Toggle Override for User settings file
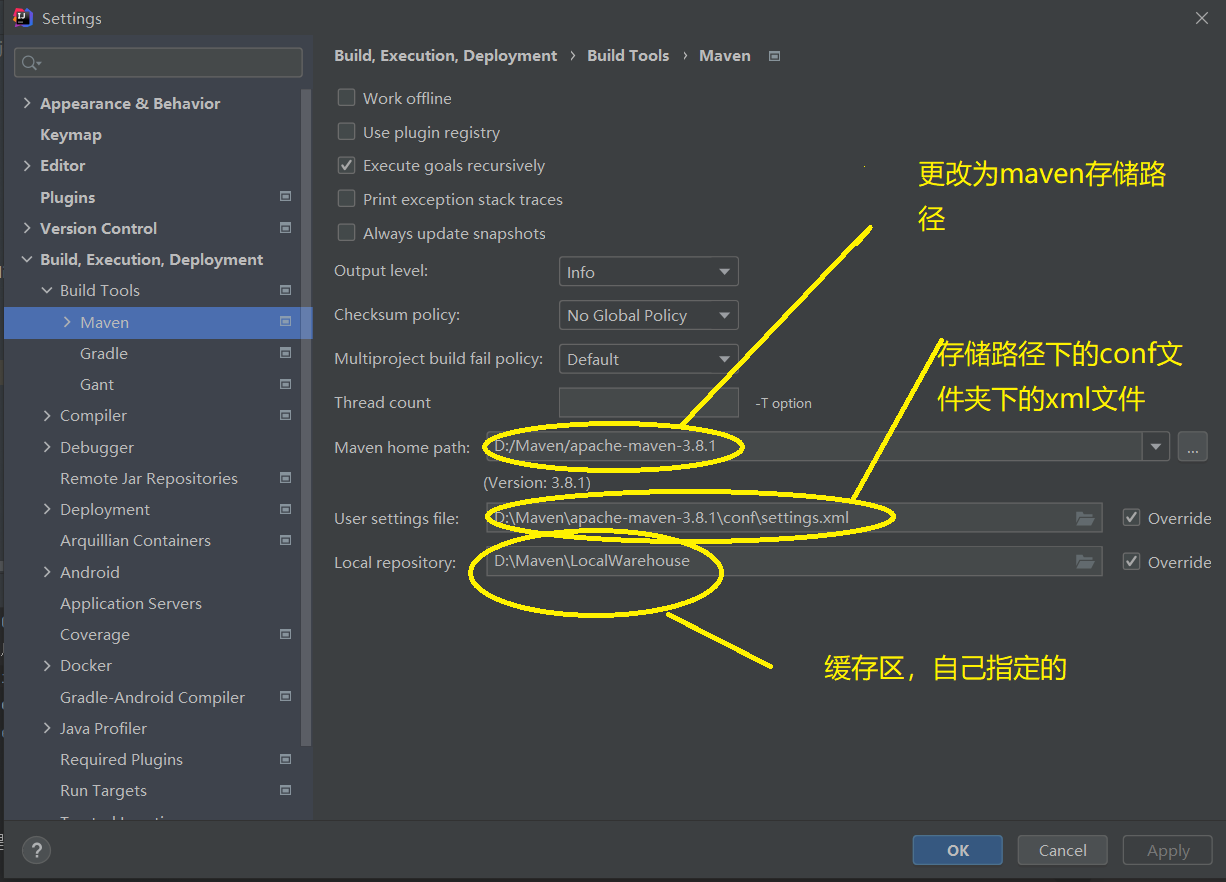 tap(1132, 518)
